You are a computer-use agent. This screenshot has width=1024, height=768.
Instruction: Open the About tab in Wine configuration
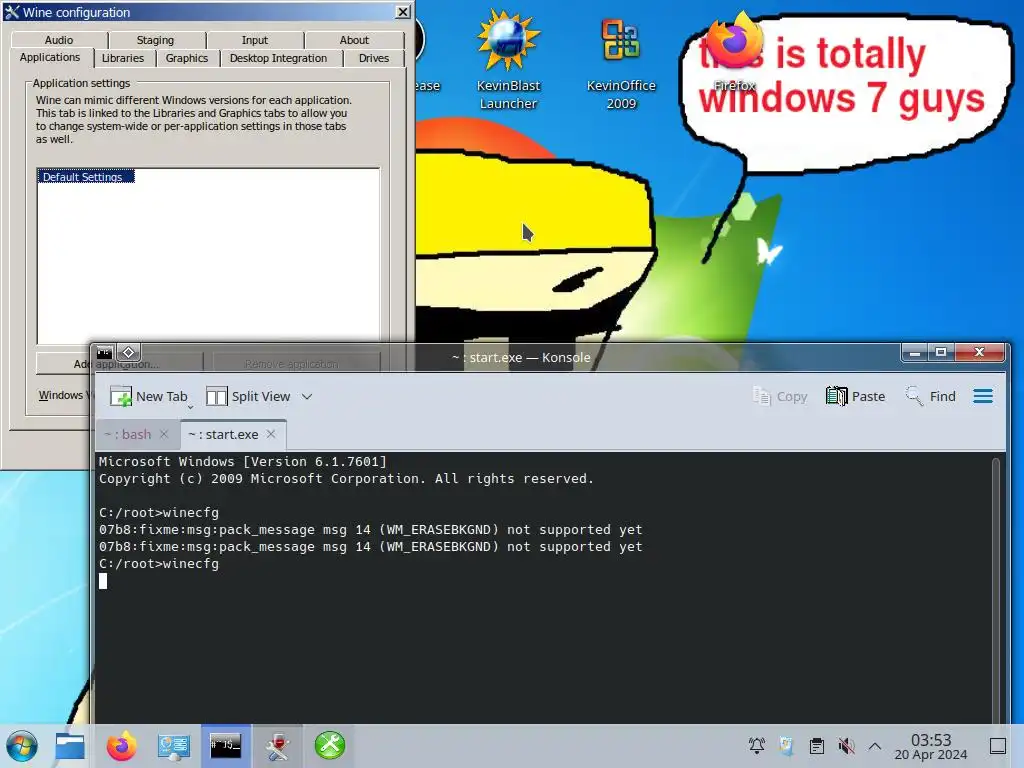pos(354,40)
